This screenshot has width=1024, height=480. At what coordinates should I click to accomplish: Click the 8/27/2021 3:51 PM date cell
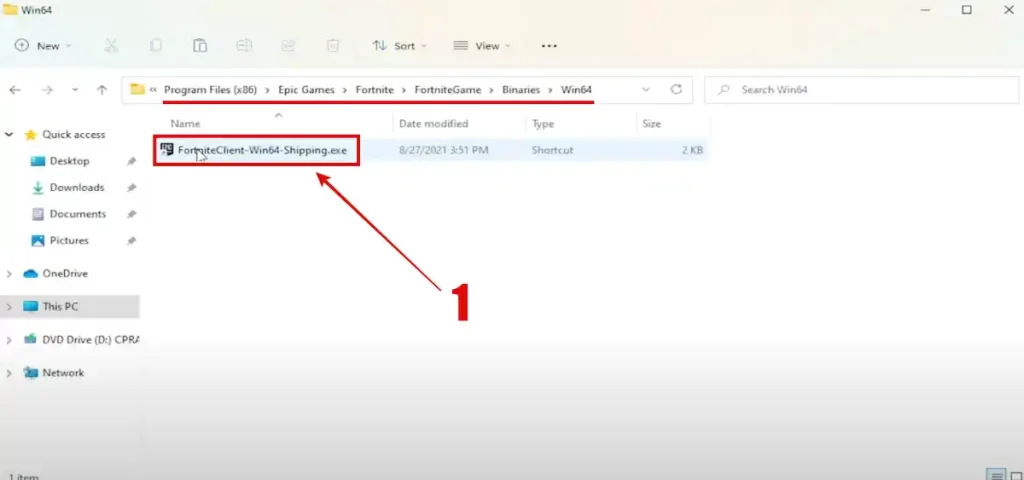tap(443, 150)
